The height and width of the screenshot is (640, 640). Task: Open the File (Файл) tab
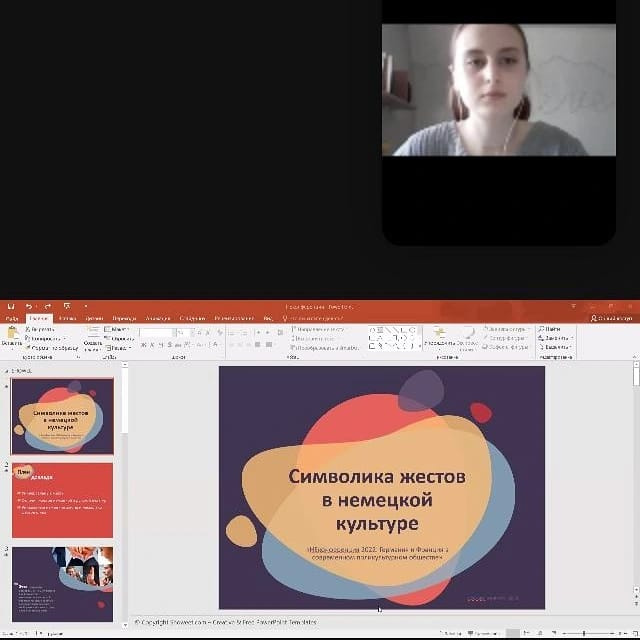tap(12, 318)
